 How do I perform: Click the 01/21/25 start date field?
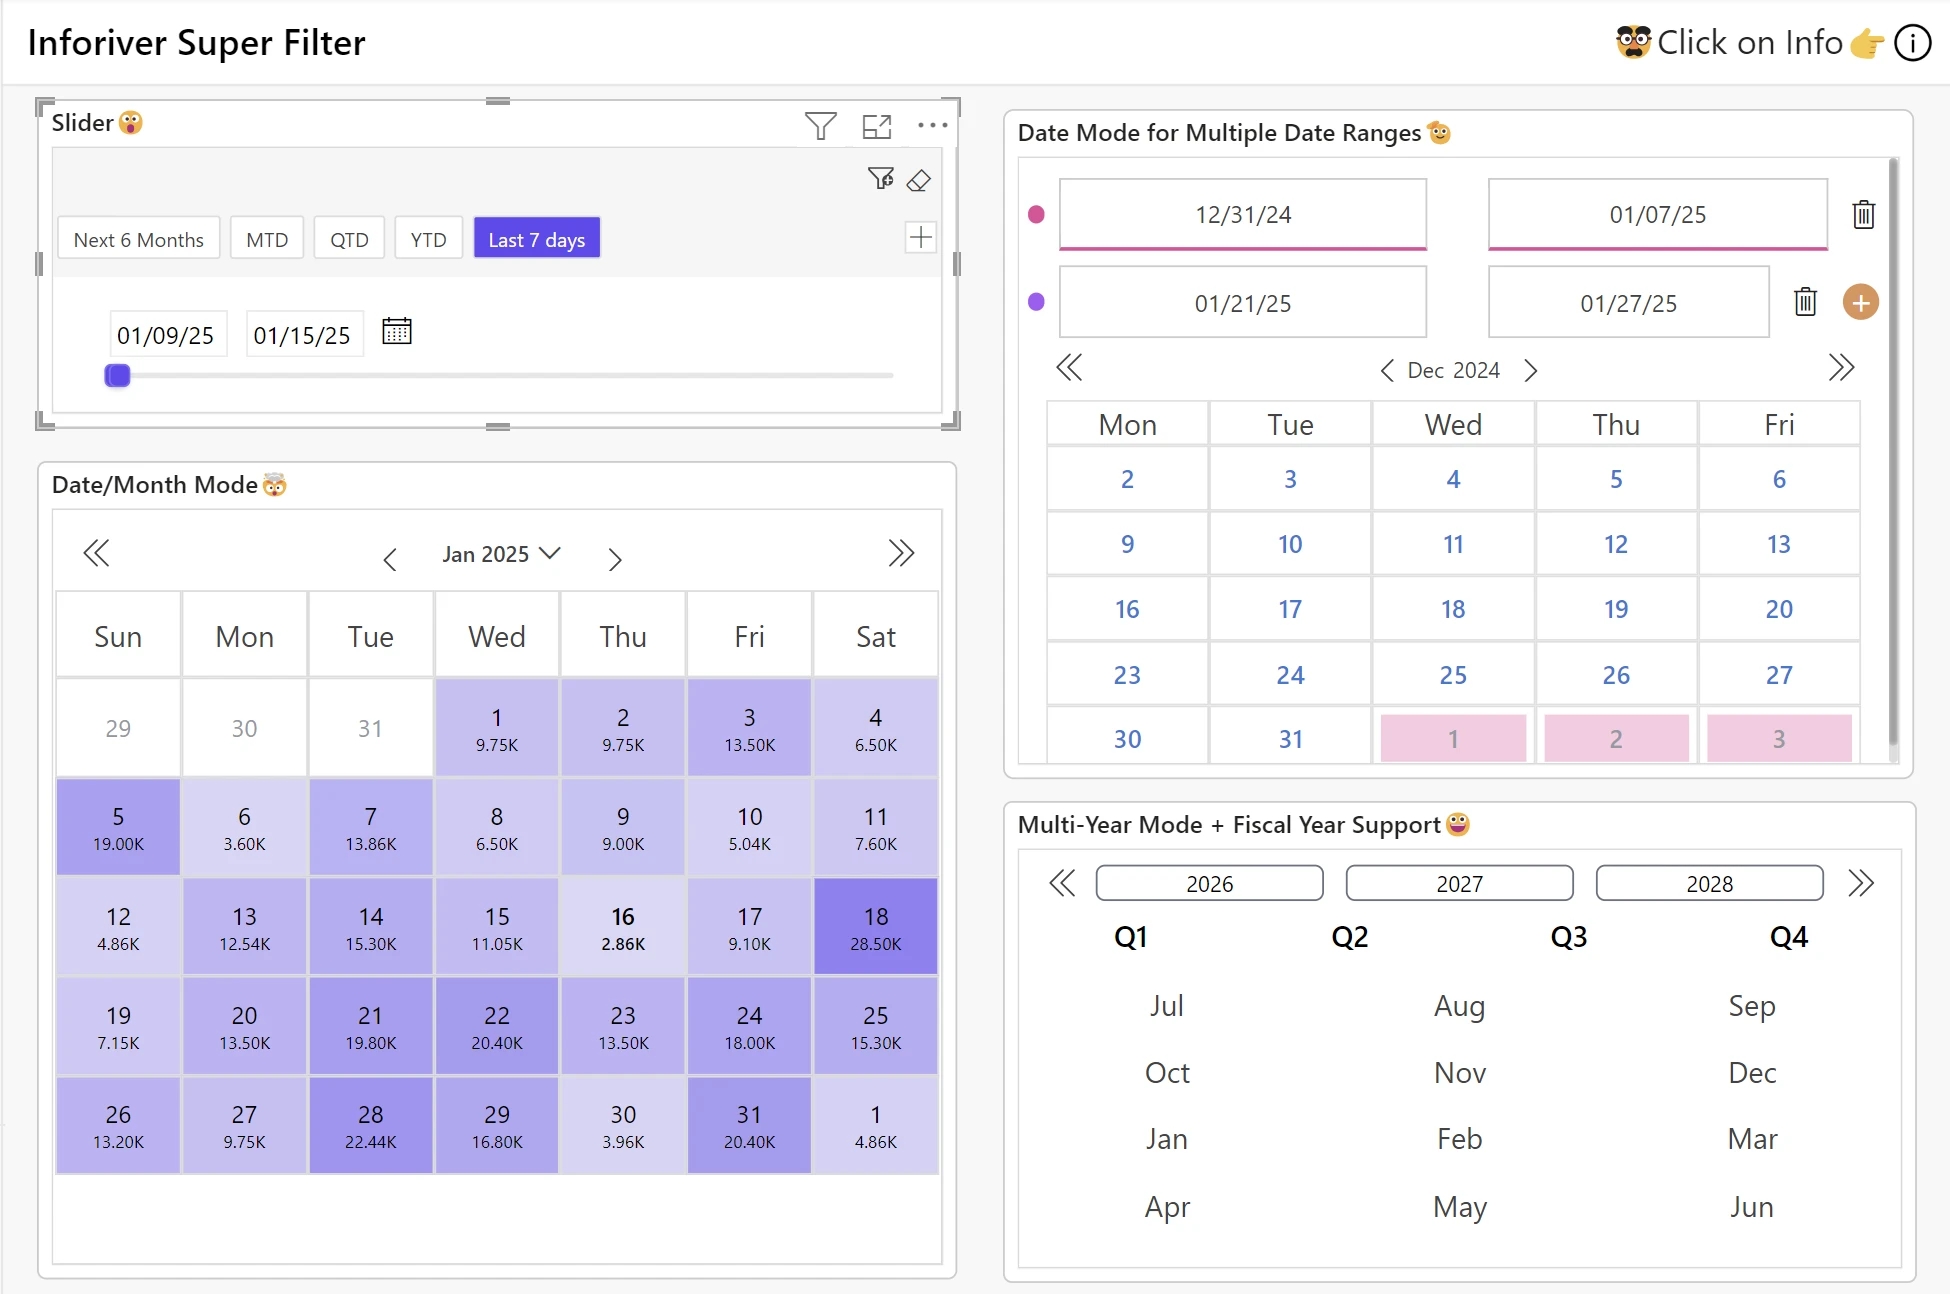pyautogui.click(x=1243, y=302)
